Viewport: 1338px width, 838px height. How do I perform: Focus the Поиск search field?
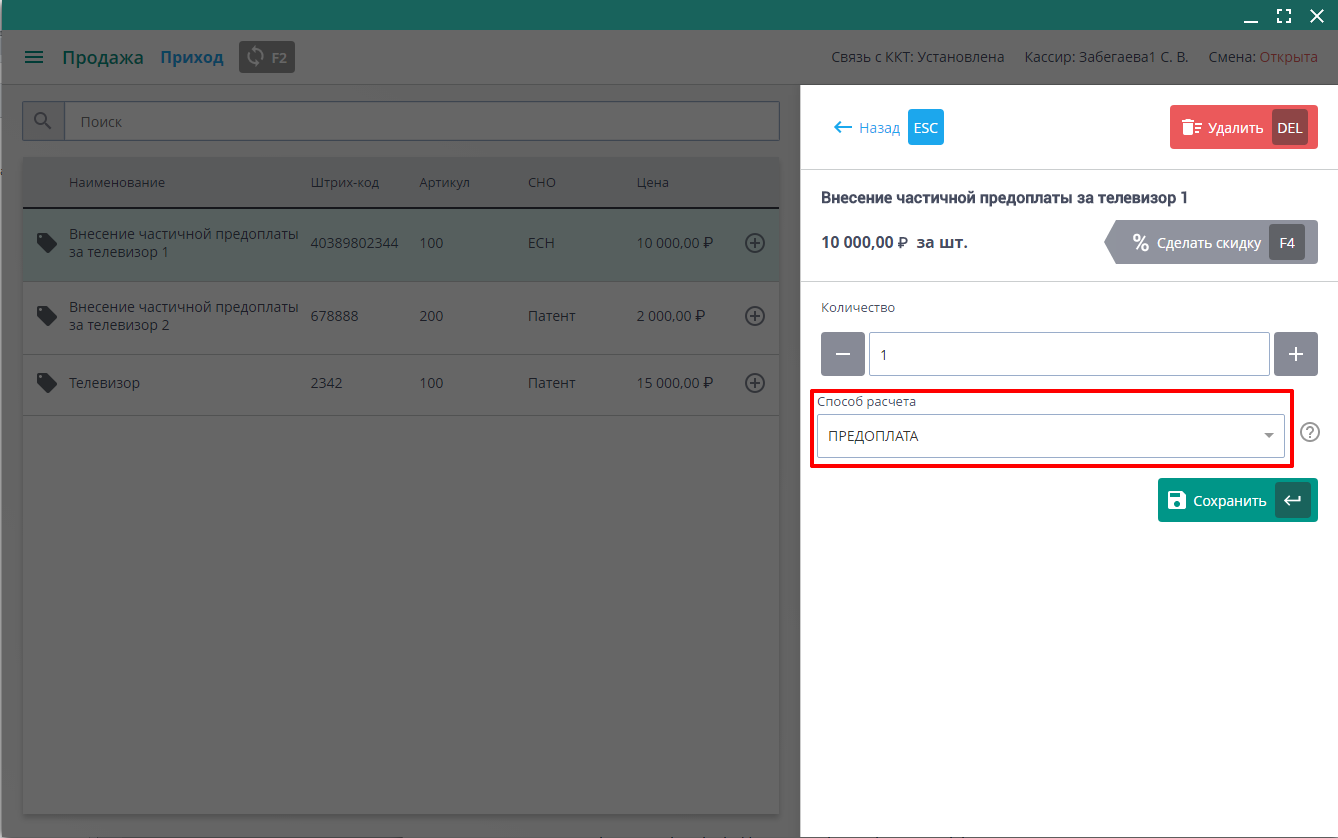tap(421, 121)
